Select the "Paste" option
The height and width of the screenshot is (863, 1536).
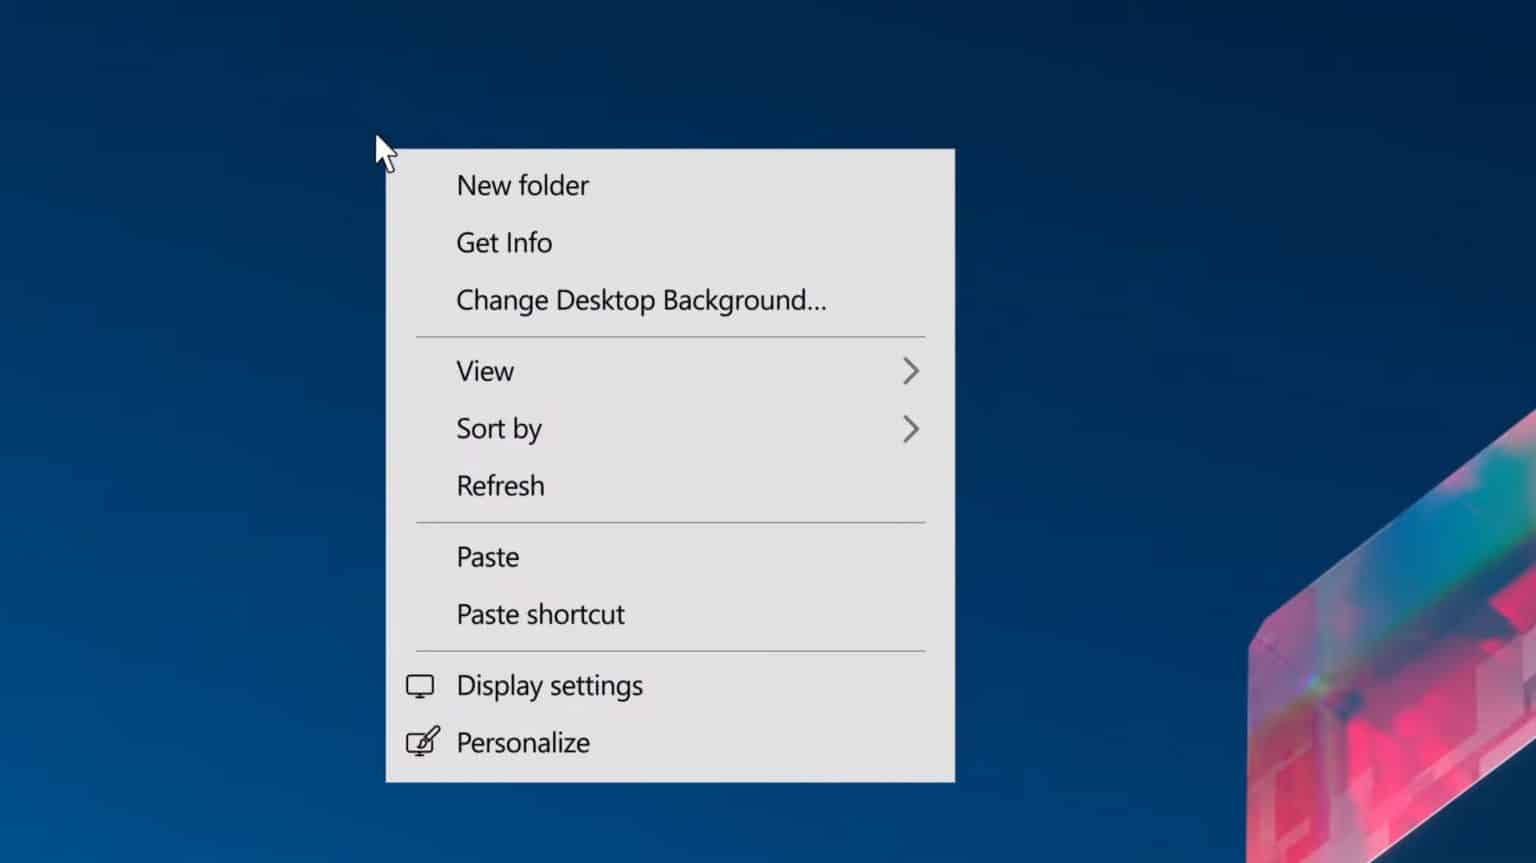pyautogui.click(x=487, y=557)
